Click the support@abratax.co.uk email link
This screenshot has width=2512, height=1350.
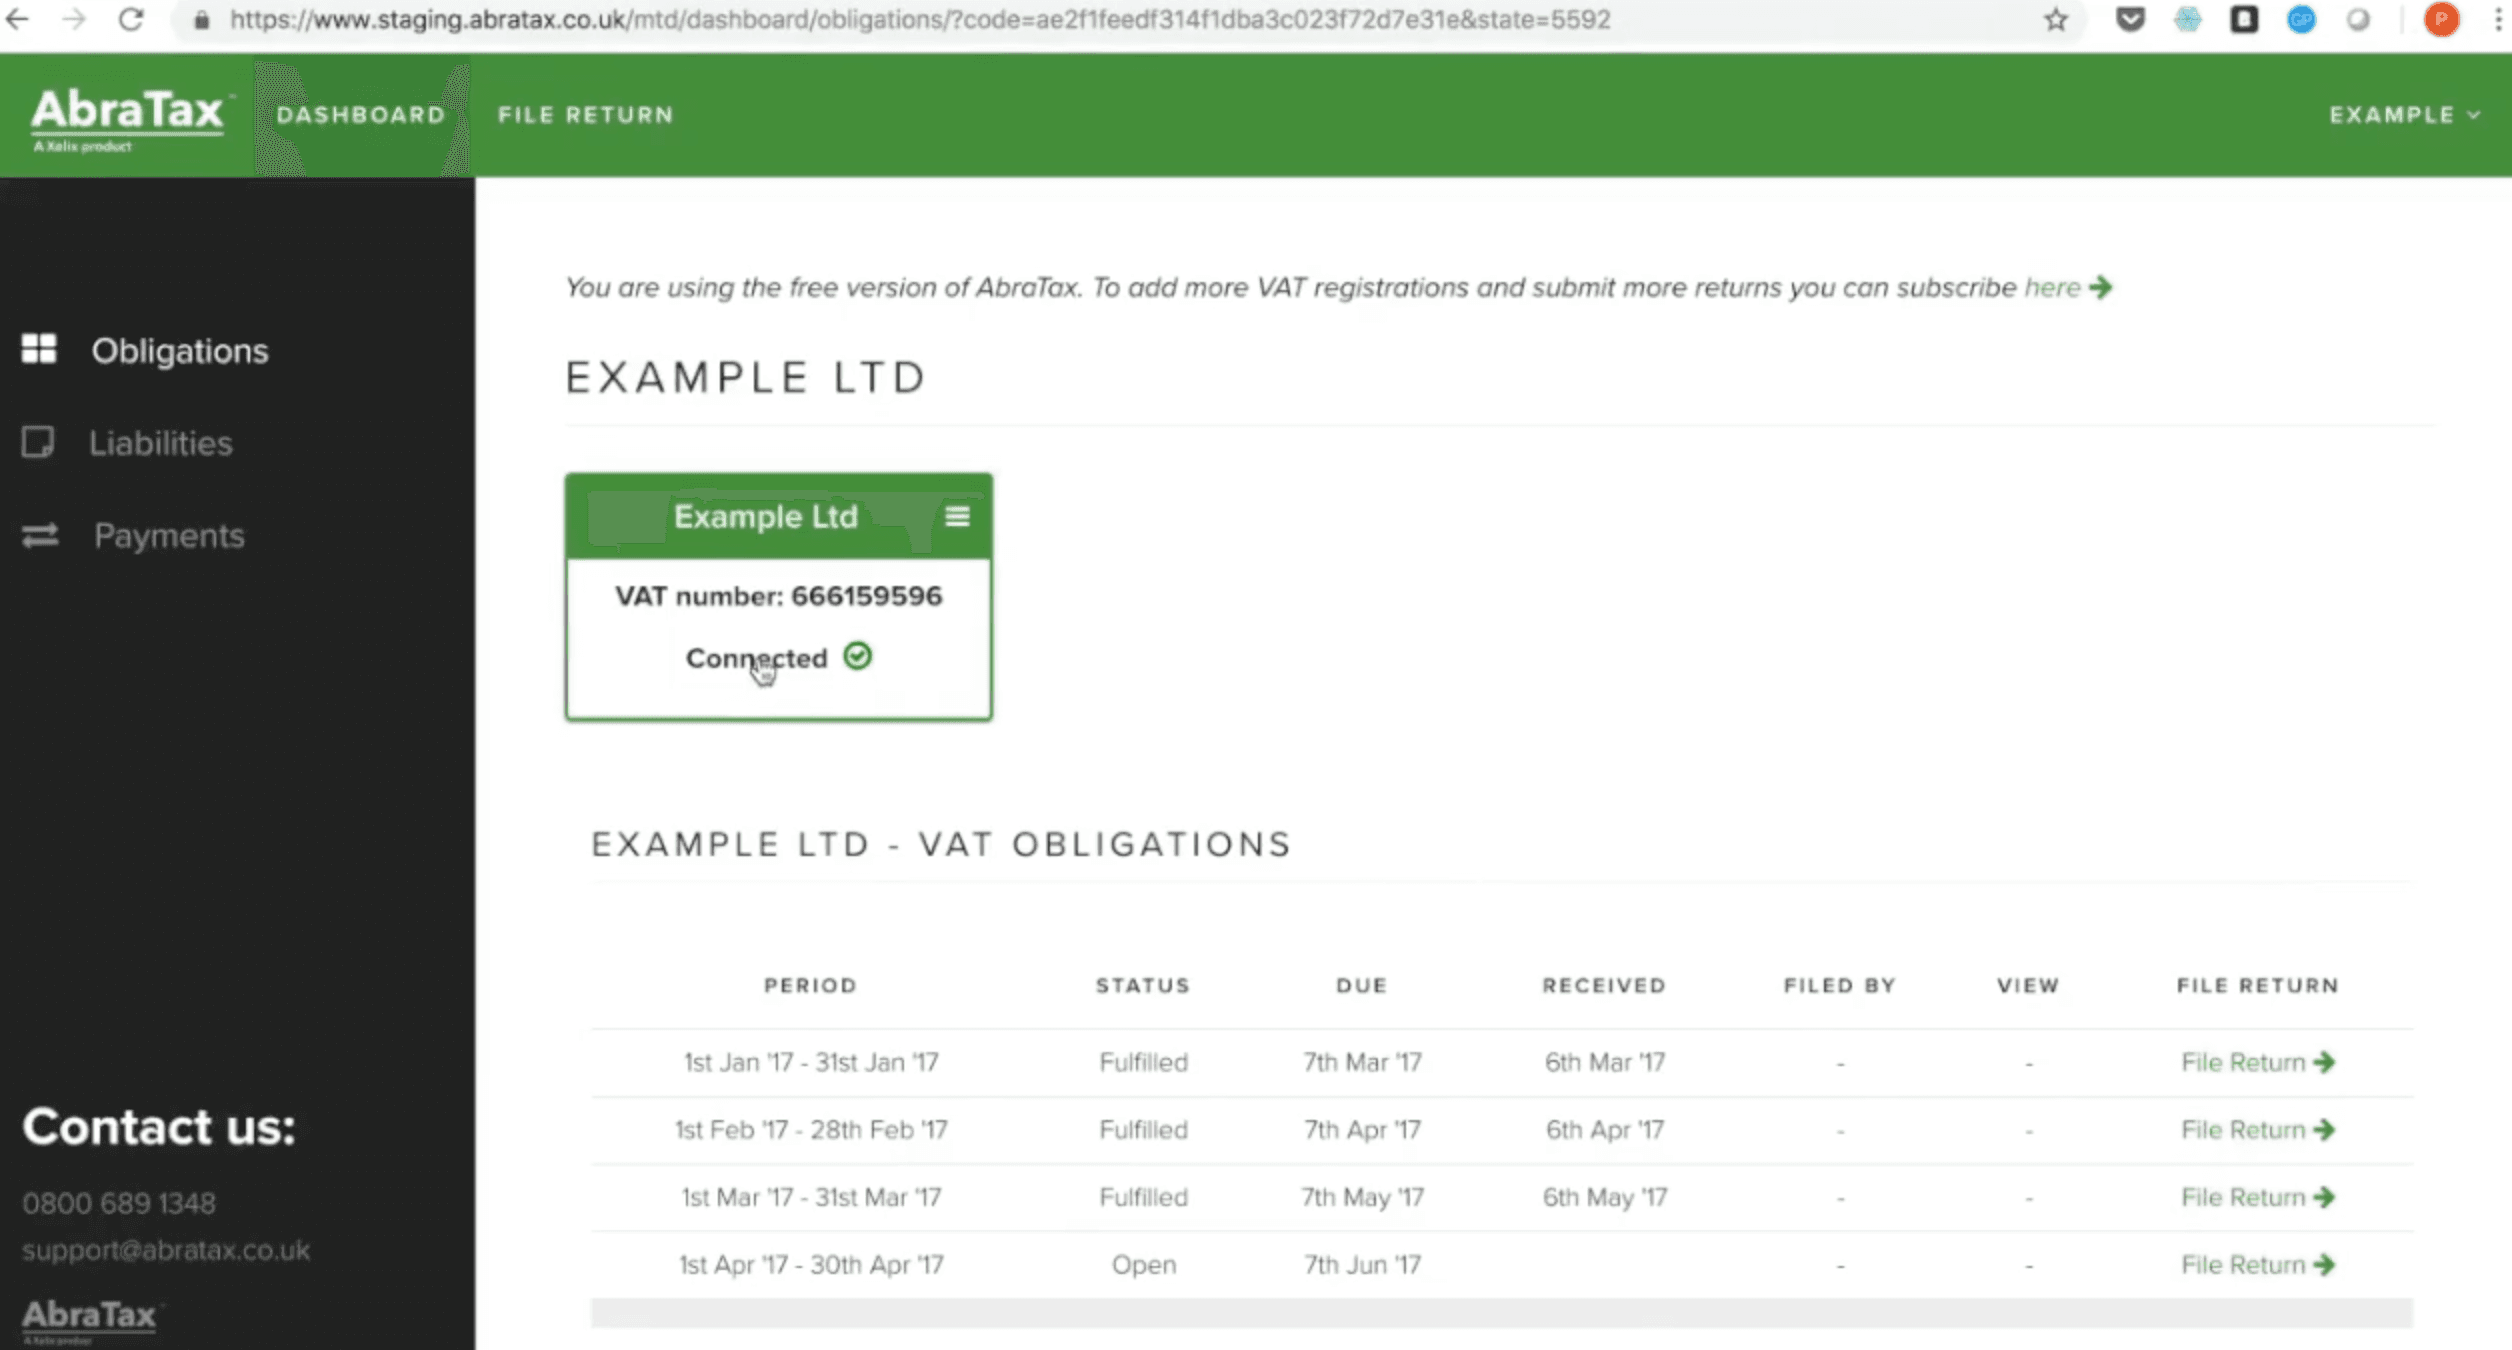[166, 1250]
